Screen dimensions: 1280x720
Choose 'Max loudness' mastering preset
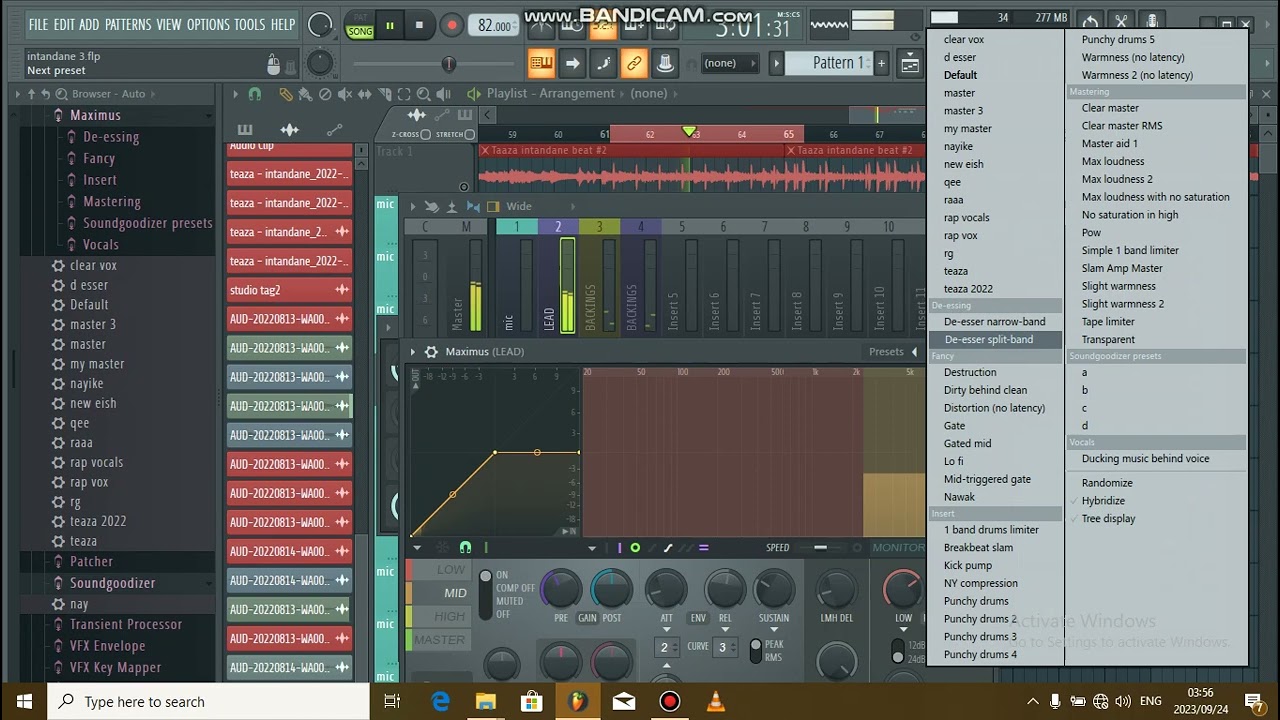point(1112,161)
